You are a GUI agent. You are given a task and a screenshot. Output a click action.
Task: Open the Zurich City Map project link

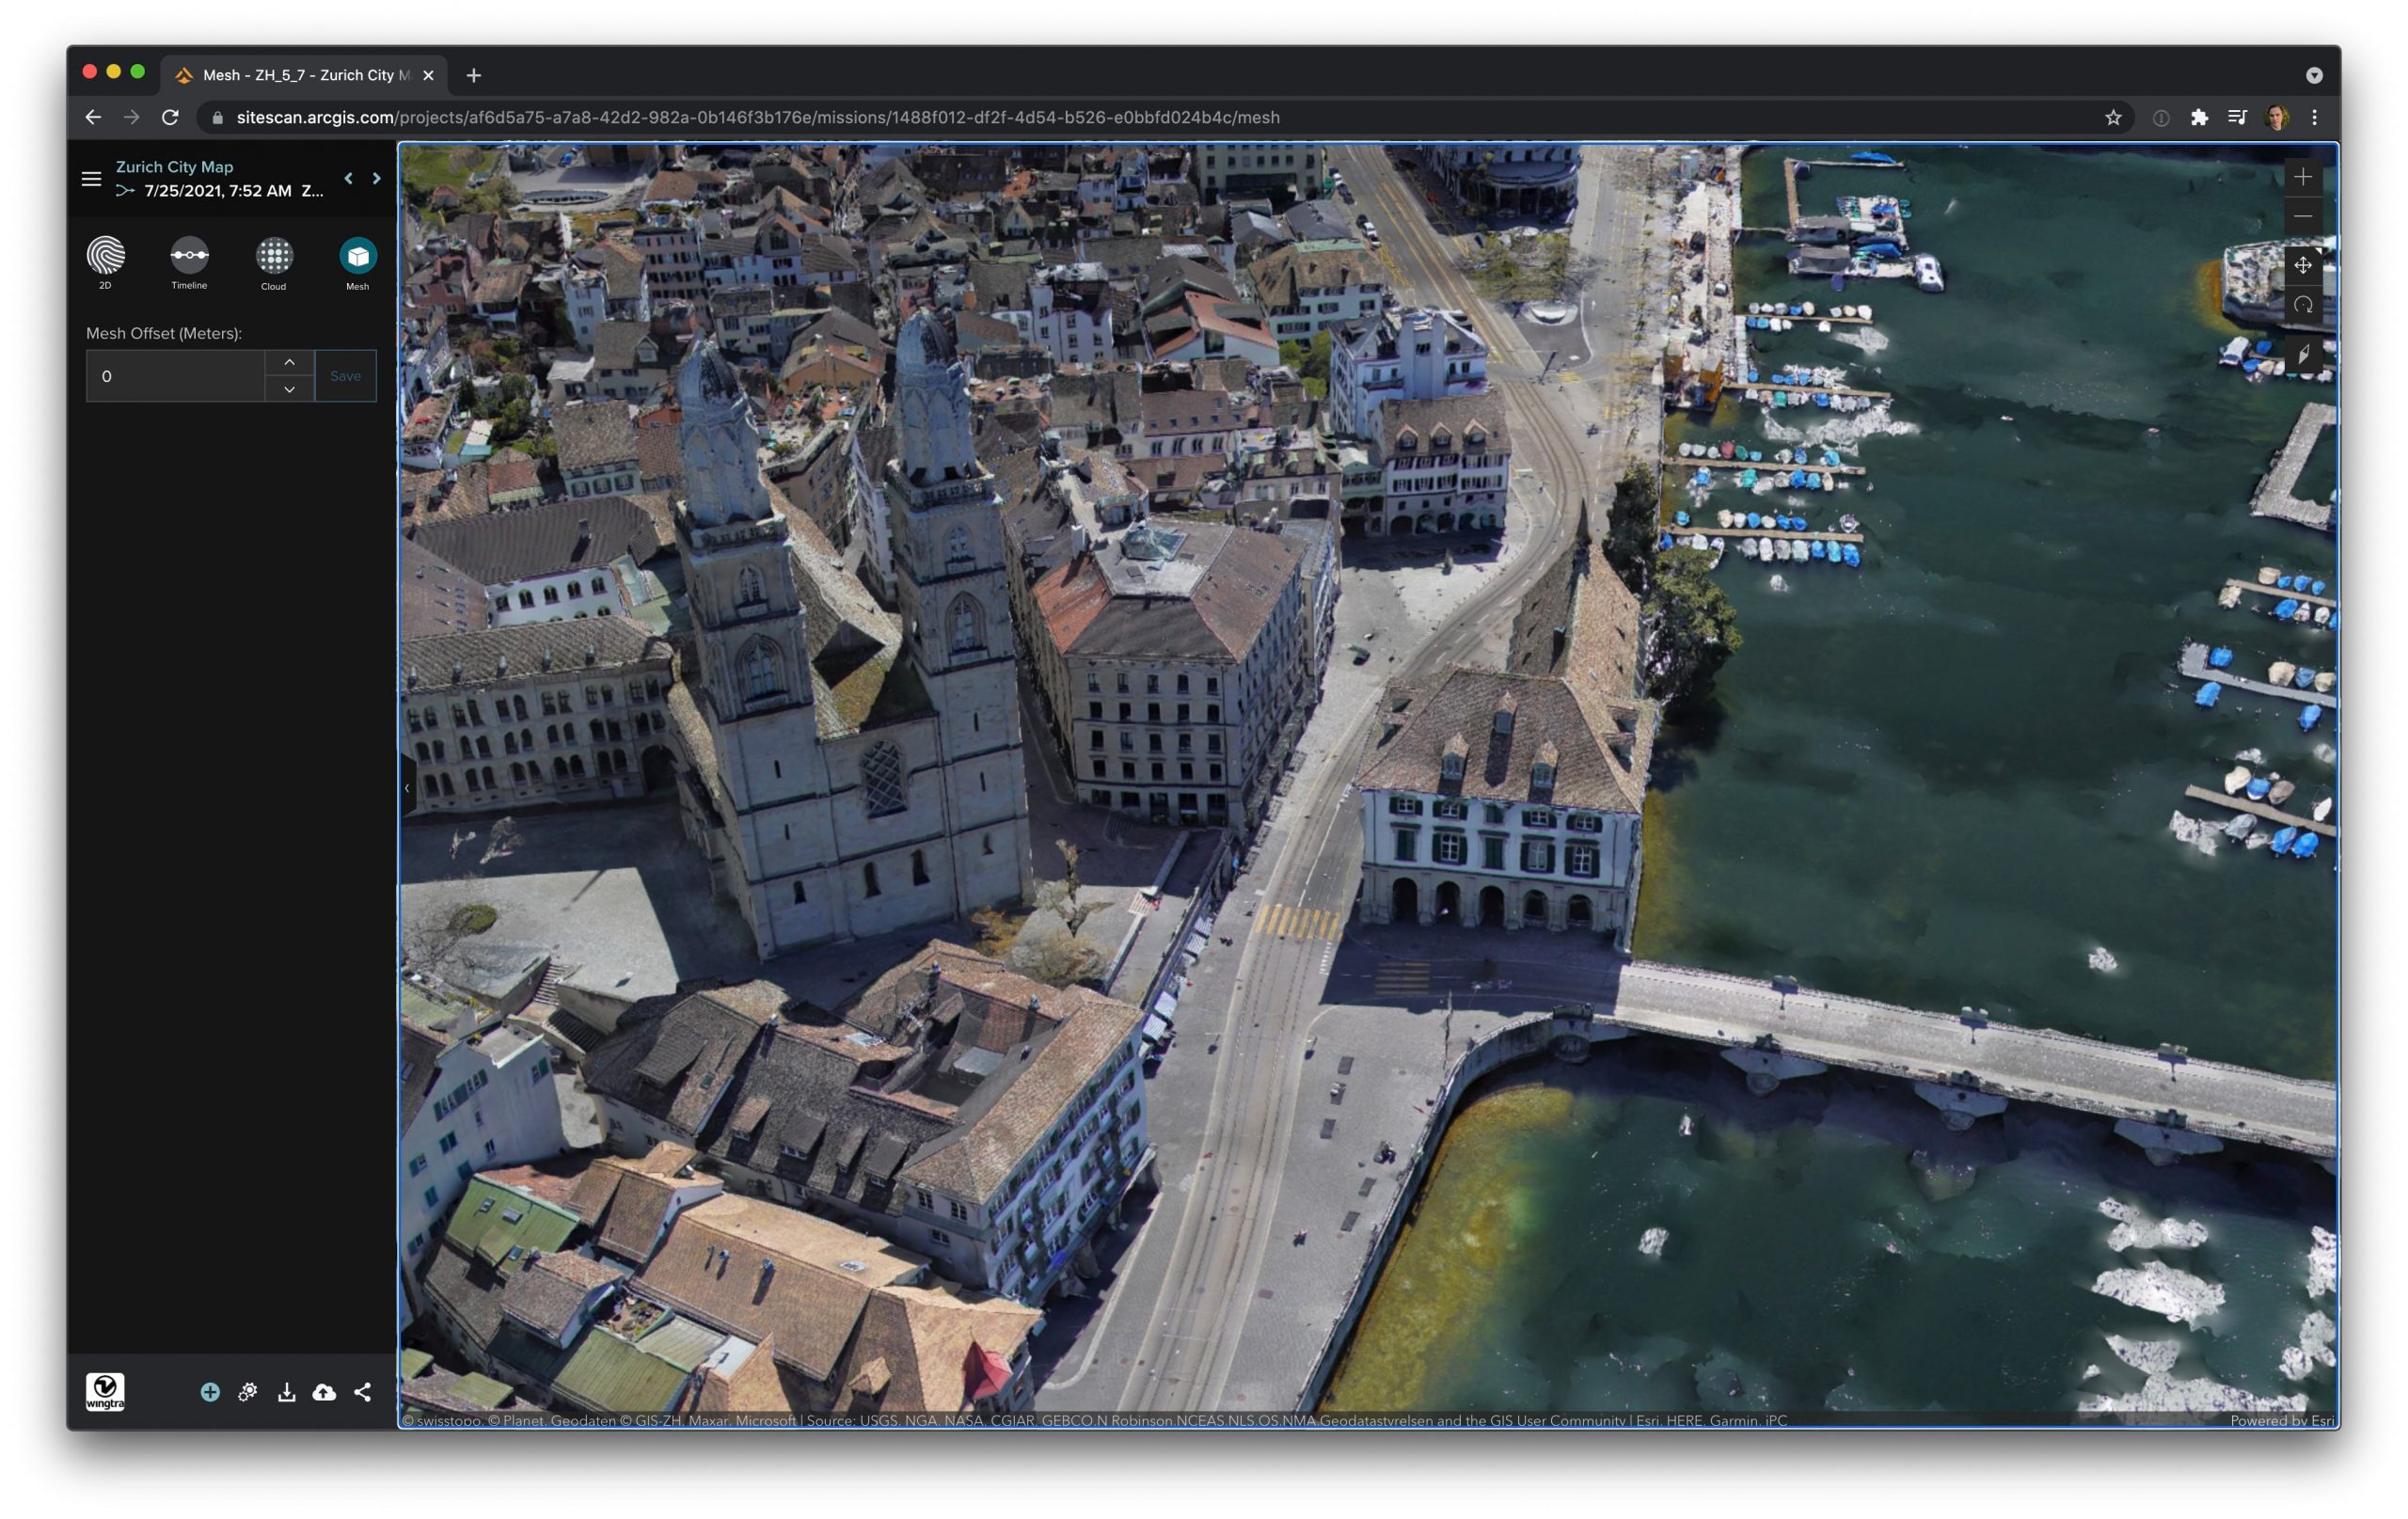click(174, 167)
